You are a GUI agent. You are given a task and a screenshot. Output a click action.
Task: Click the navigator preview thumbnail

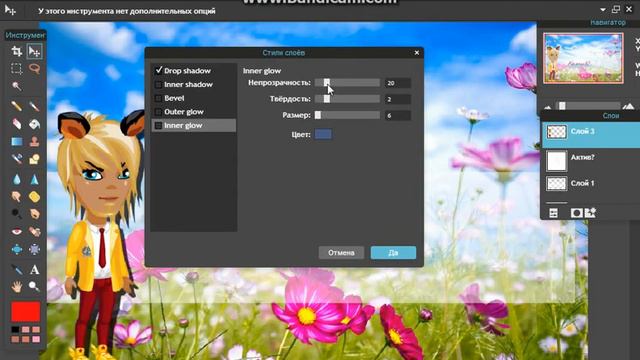point(583,58)
